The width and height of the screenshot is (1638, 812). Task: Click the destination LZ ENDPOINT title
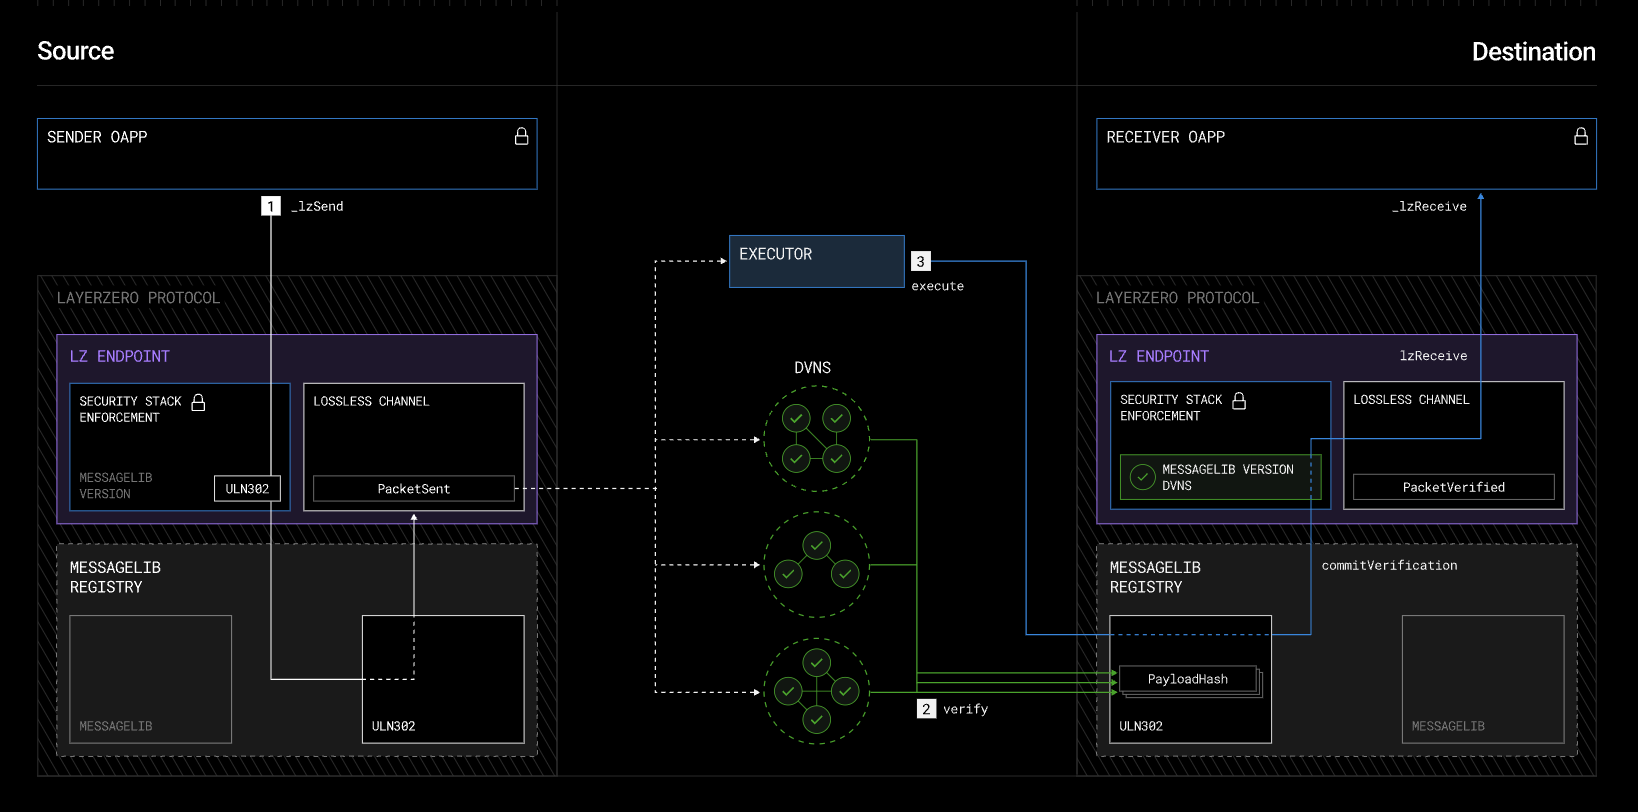(1159, 356)
